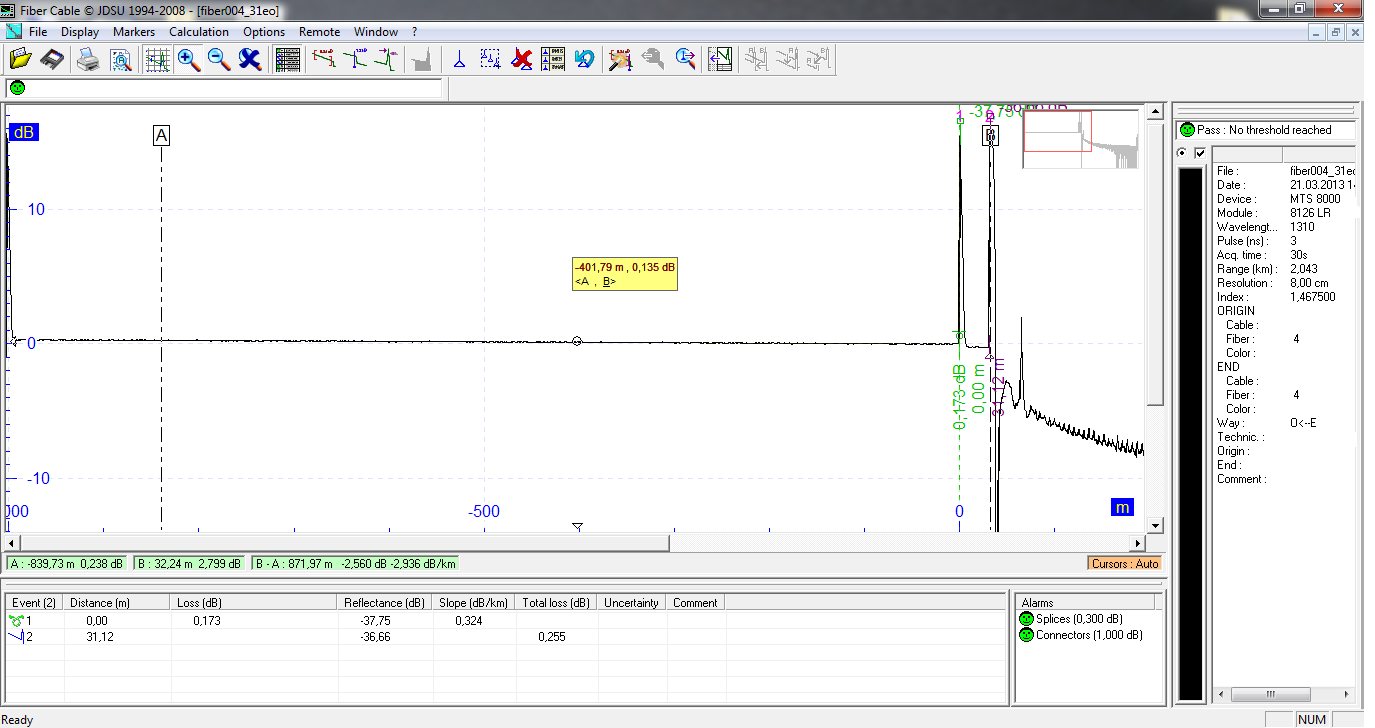Screen dimensions: 1375x728
Task: Open the Display menu
Action: click(x=80, y=32)
